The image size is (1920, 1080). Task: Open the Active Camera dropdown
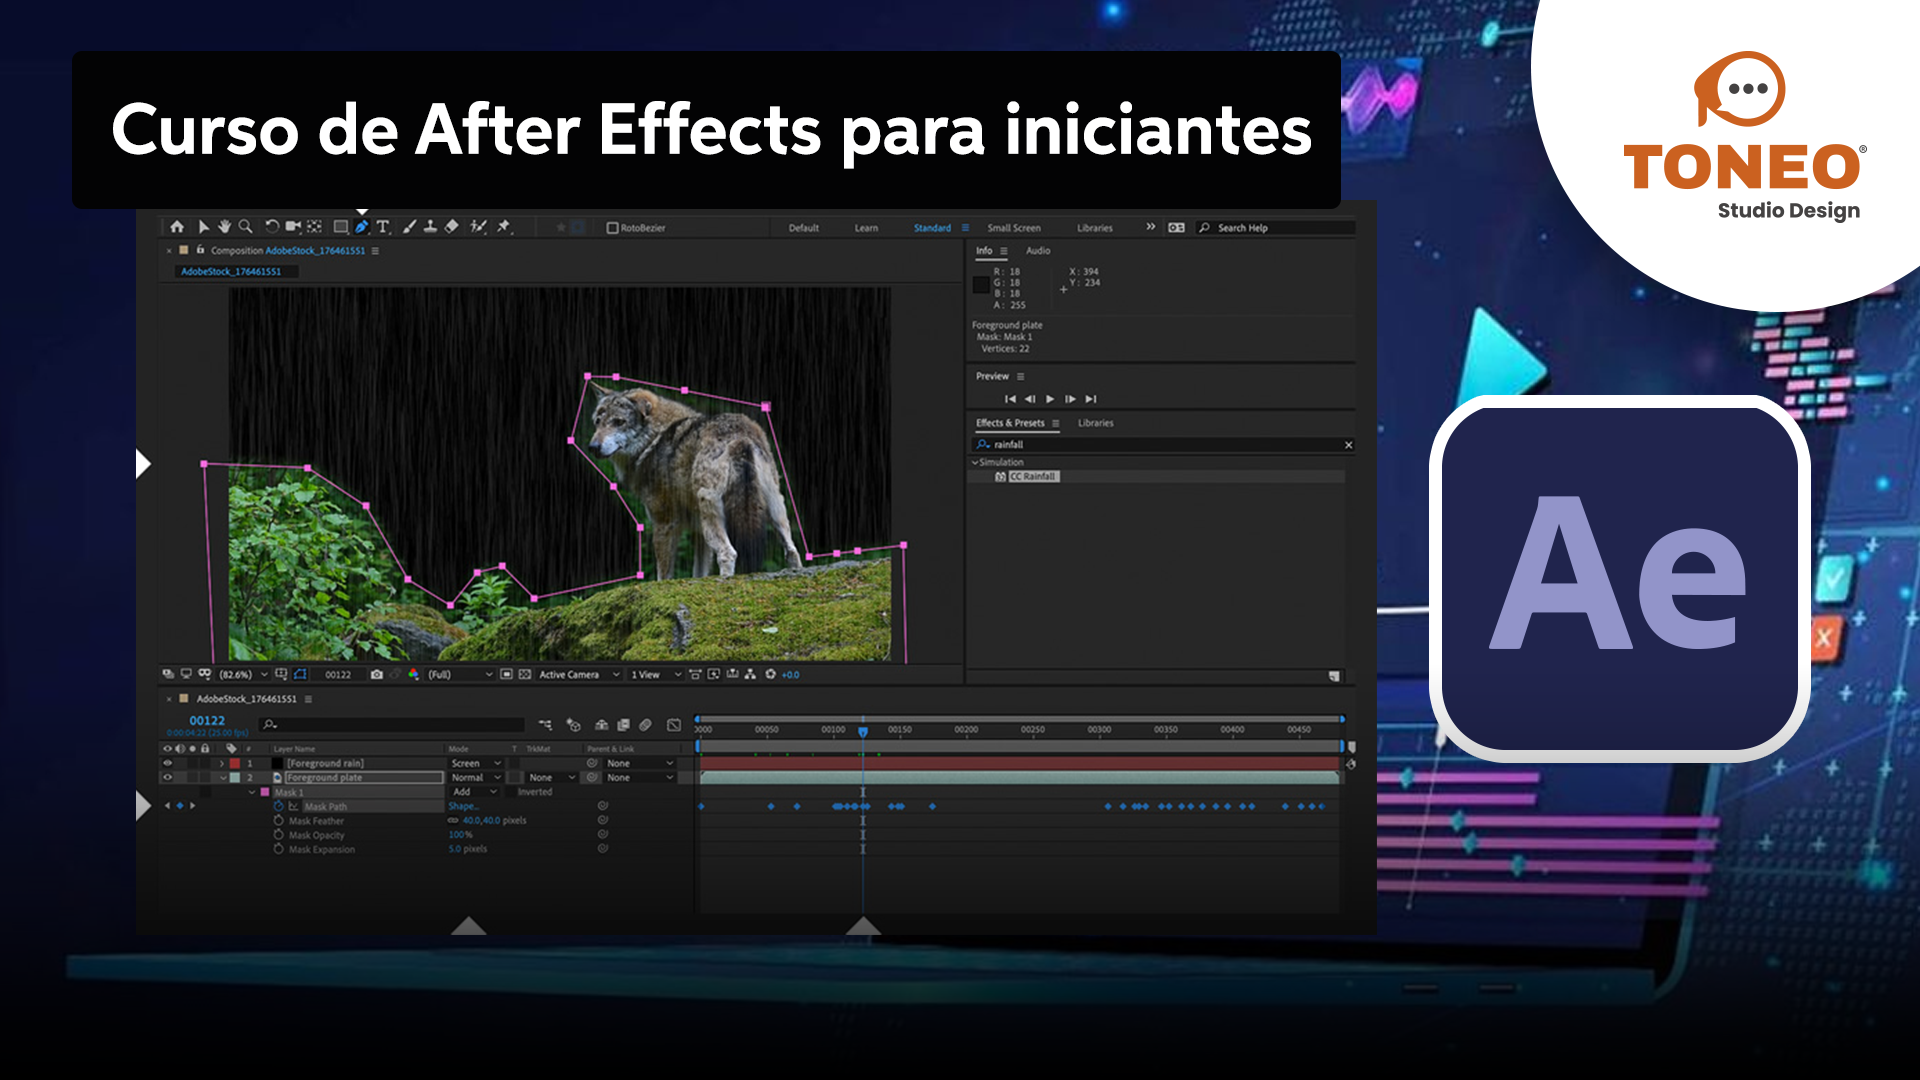[x=580, y=675]
